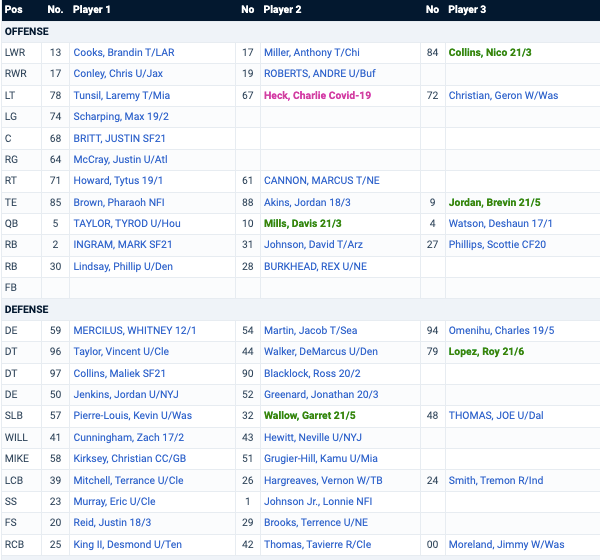600x560 pixels.
Task: Open THOMAS, JOE U/Dal link
Action: click(x=496, y=415)
